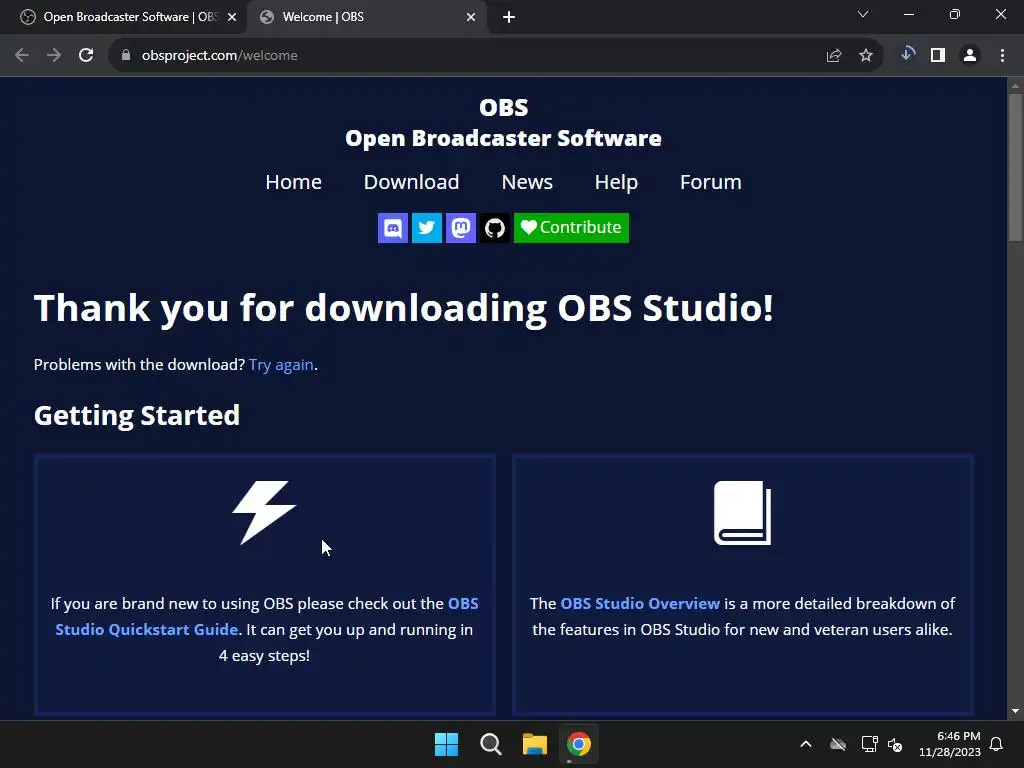This screenshot has width=1024, height=768.
Task: Open the OBS GitHub icon
Action: [x=494, y=228]
